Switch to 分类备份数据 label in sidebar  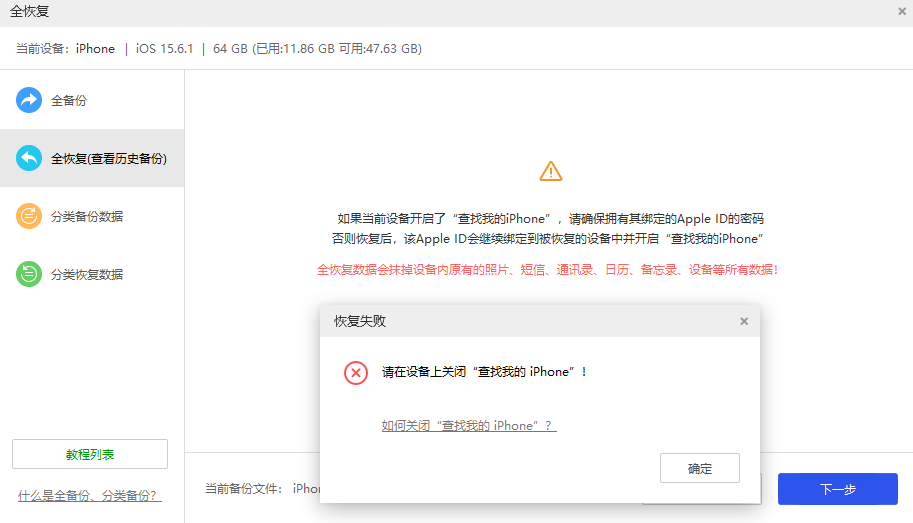coord(87,217)
